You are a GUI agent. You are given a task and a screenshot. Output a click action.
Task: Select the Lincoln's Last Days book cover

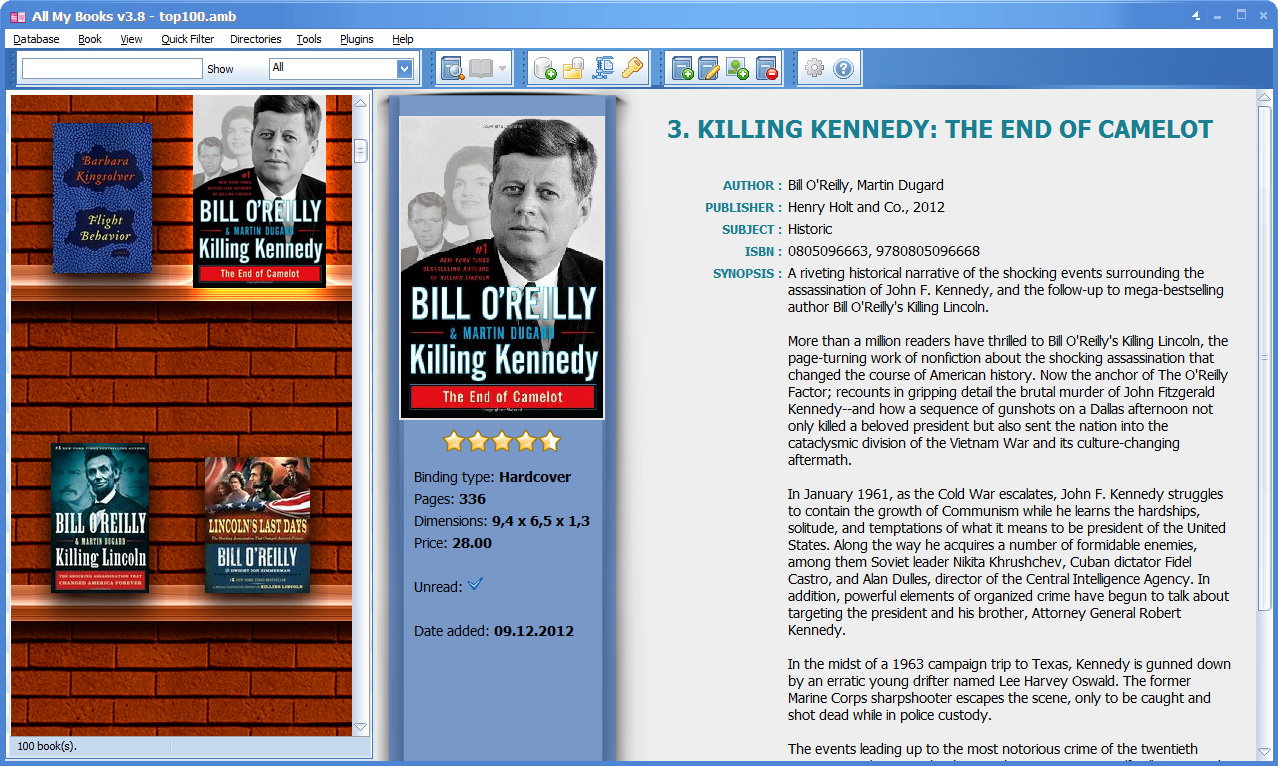tap(257, 524)
